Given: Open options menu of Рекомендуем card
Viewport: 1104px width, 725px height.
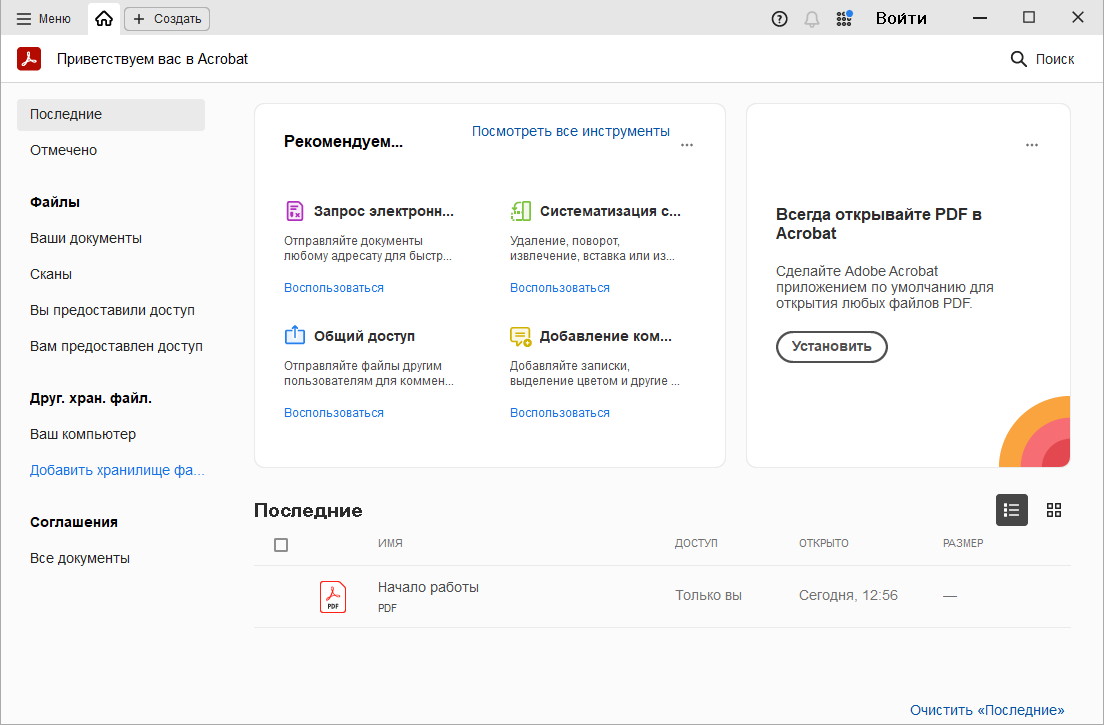Looking at the screenshot, I should pyautogui.click(x=687, y=145).
